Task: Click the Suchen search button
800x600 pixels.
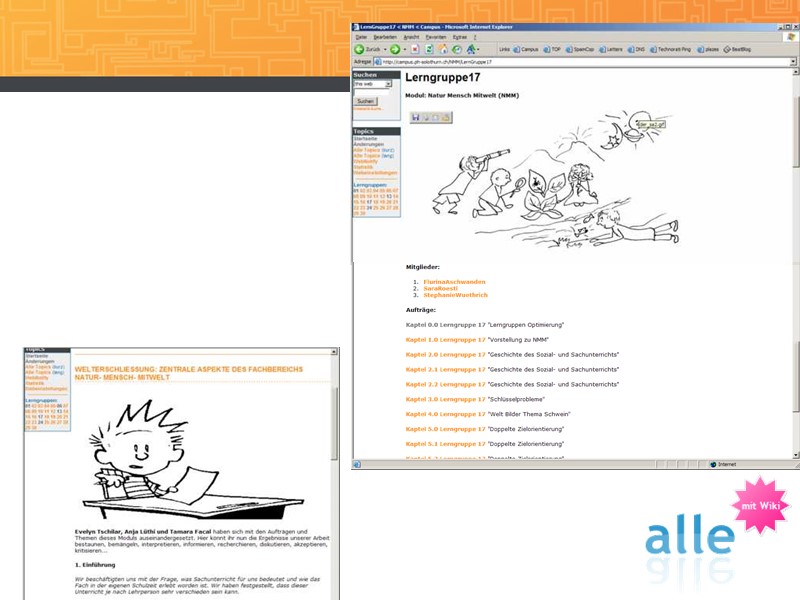Action: pyautogui.click(x=365, y=101)
